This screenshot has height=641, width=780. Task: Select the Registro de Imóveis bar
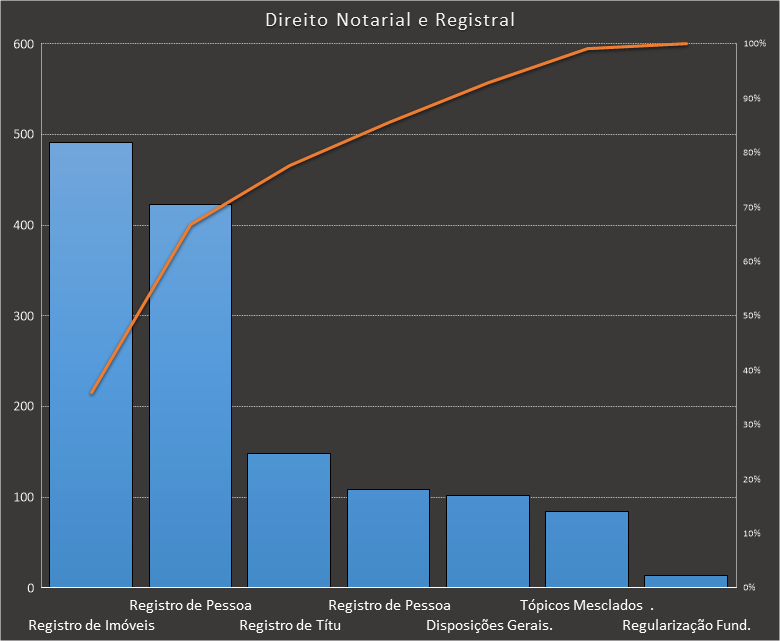tap(91, 365)
